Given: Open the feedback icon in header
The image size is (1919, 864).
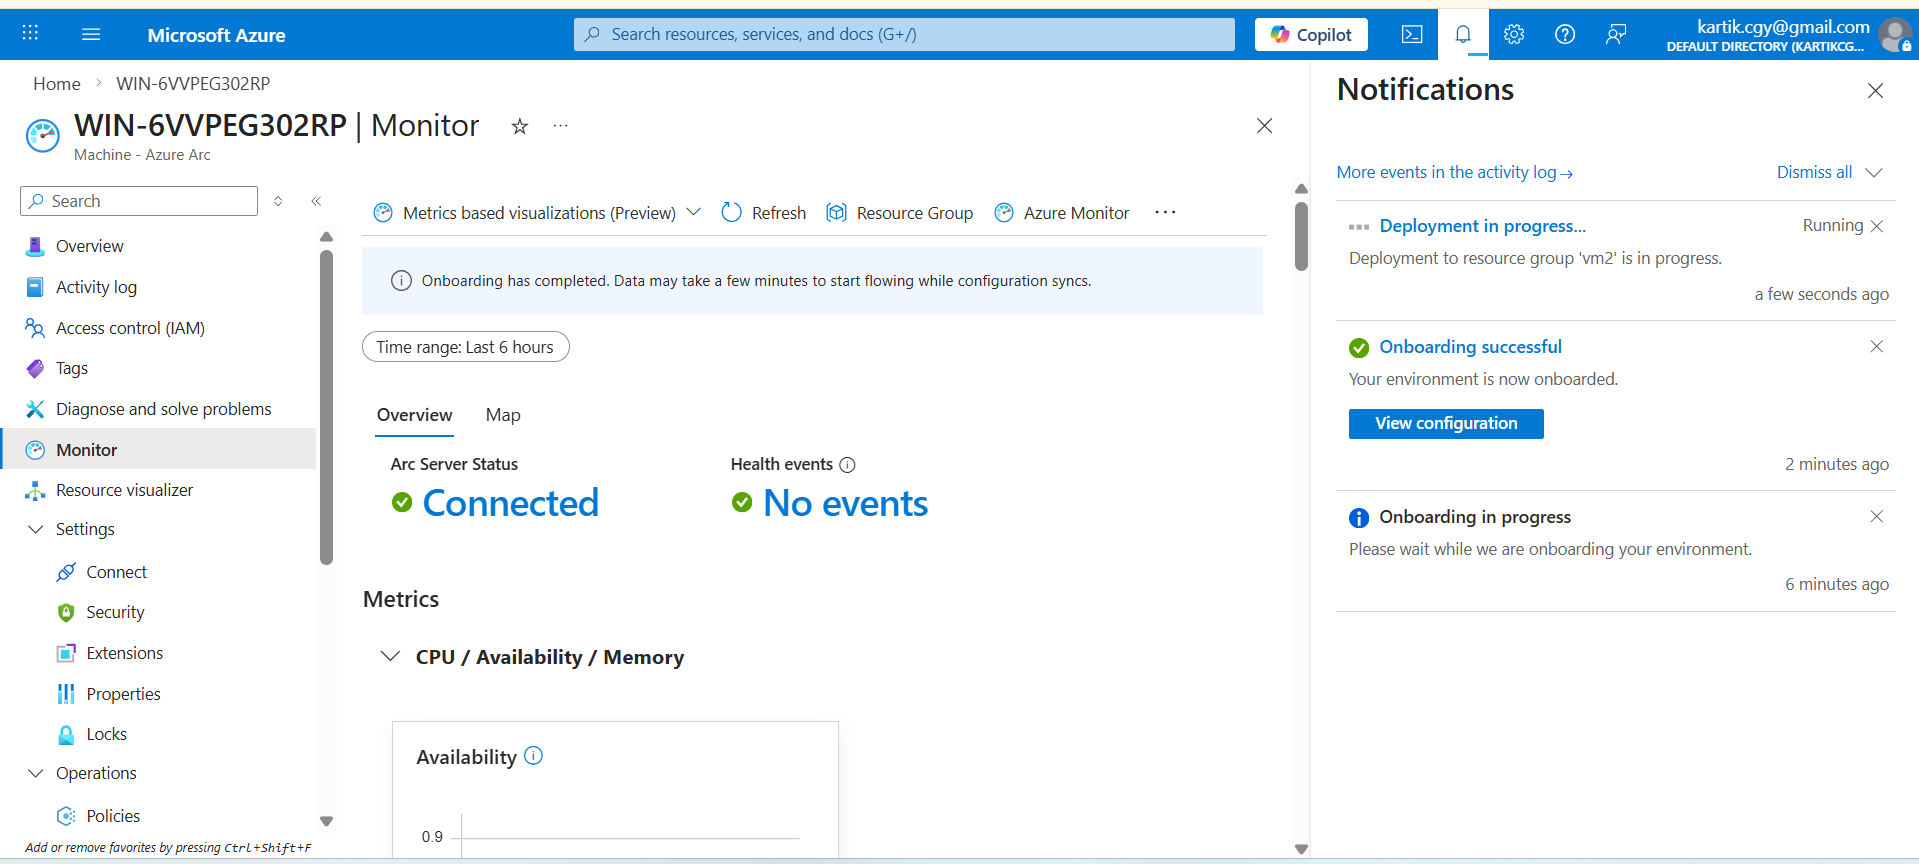Looking at the screenshot, I should pyautogui.click(x=1616, y=34).
